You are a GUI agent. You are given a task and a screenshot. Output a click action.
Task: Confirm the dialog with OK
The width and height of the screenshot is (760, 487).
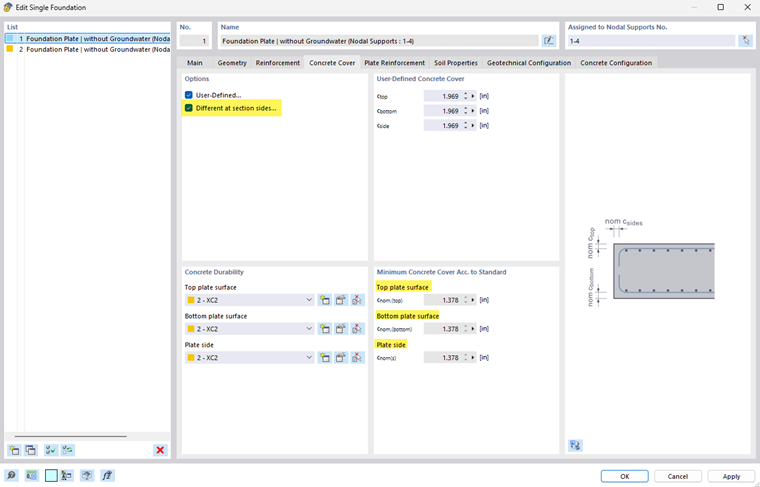(624, 476)
